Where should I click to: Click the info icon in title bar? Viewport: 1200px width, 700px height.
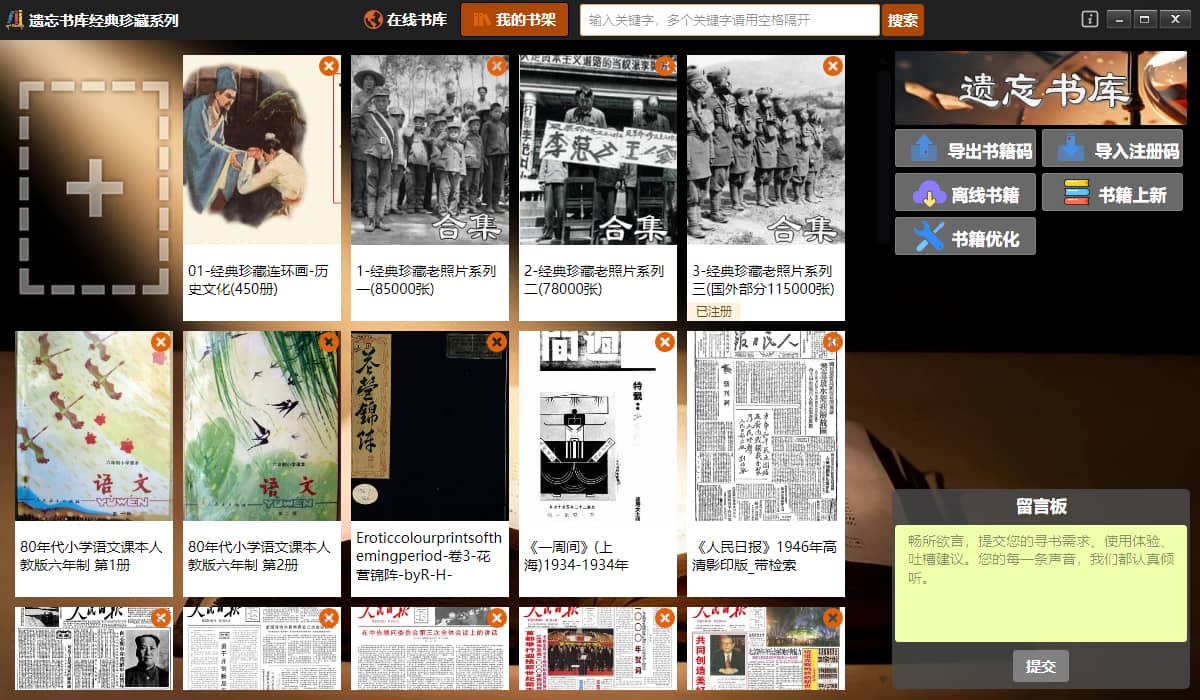[x=1090, y=19]
